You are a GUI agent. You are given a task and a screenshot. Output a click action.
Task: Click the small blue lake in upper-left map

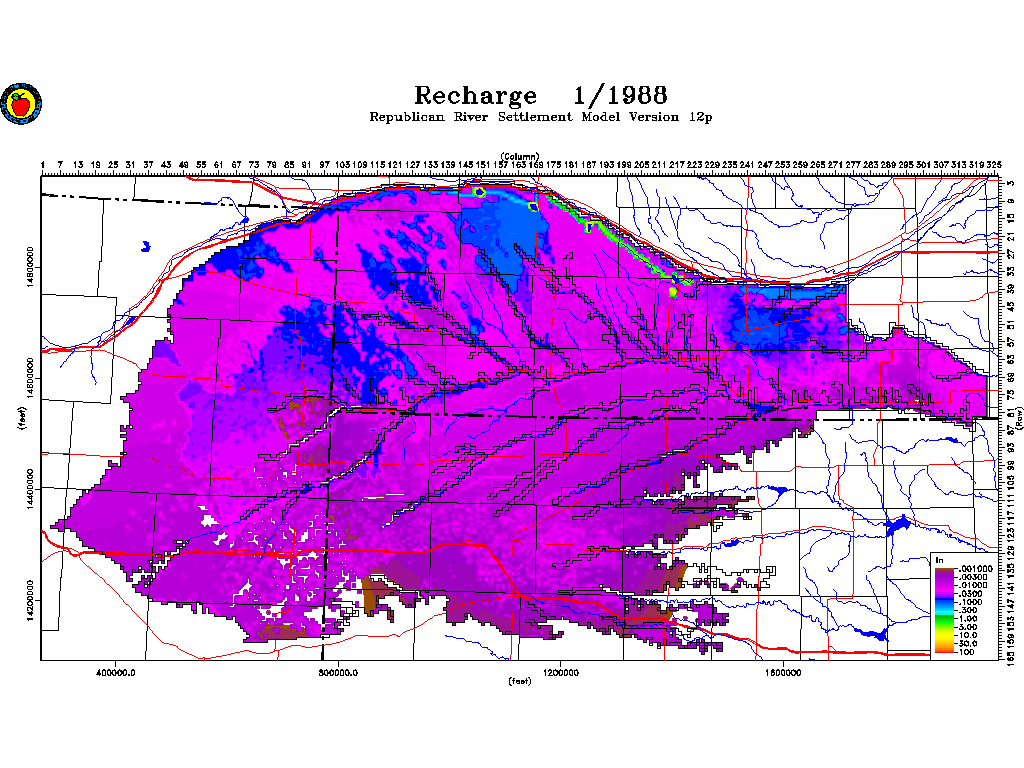point(146,247)
